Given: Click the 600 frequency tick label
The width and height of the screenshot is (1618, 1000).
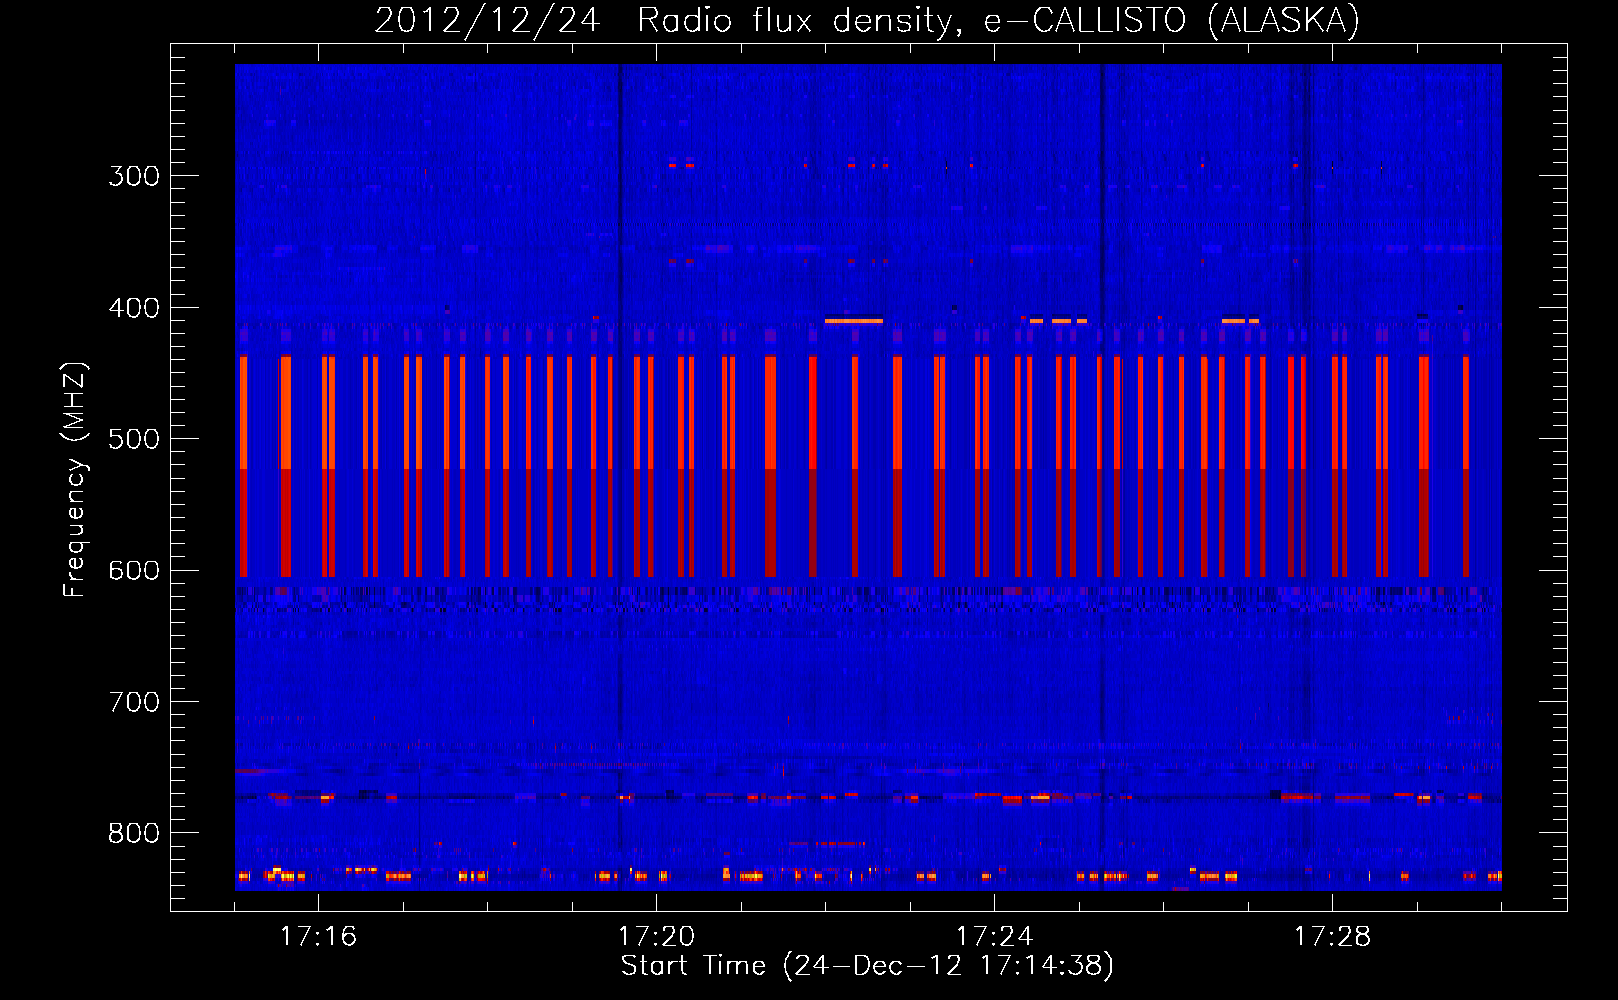Looking at the screenshot, I should [x=134, y=571].
